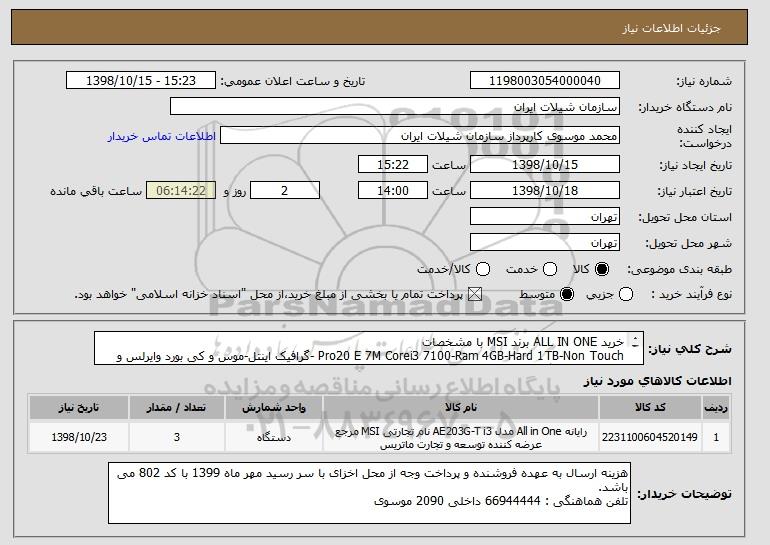The width and height of the screenshot is (770, 545).
Task: Click the delivery city field تهران
Action: point(545,243)
